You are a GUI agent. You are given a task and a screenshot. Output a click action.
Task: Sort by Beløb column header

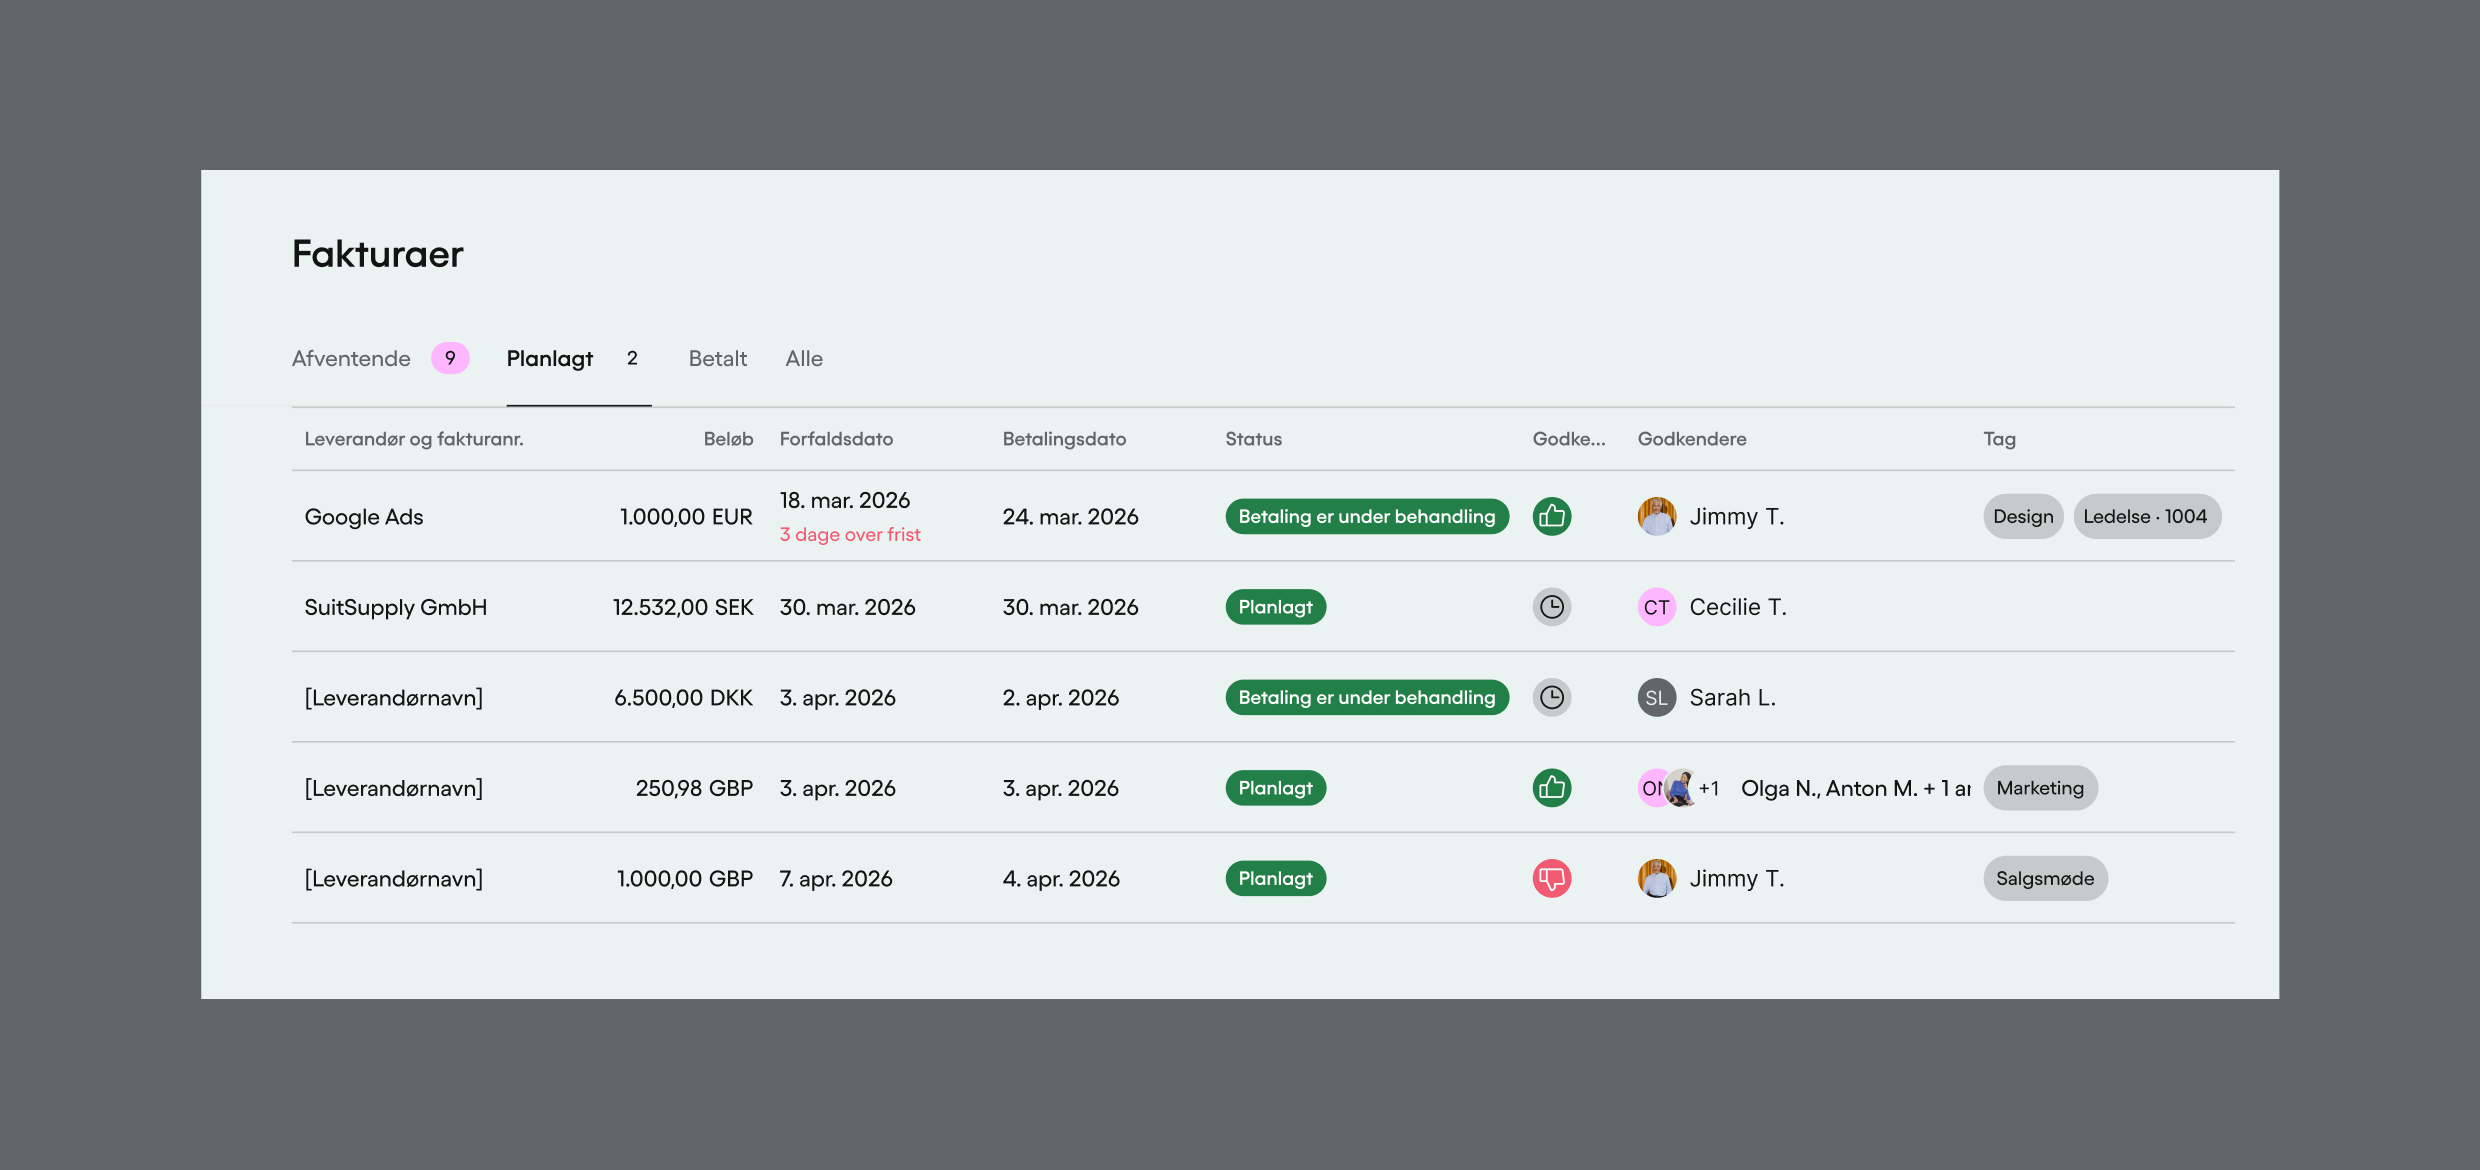pos(728,439)
